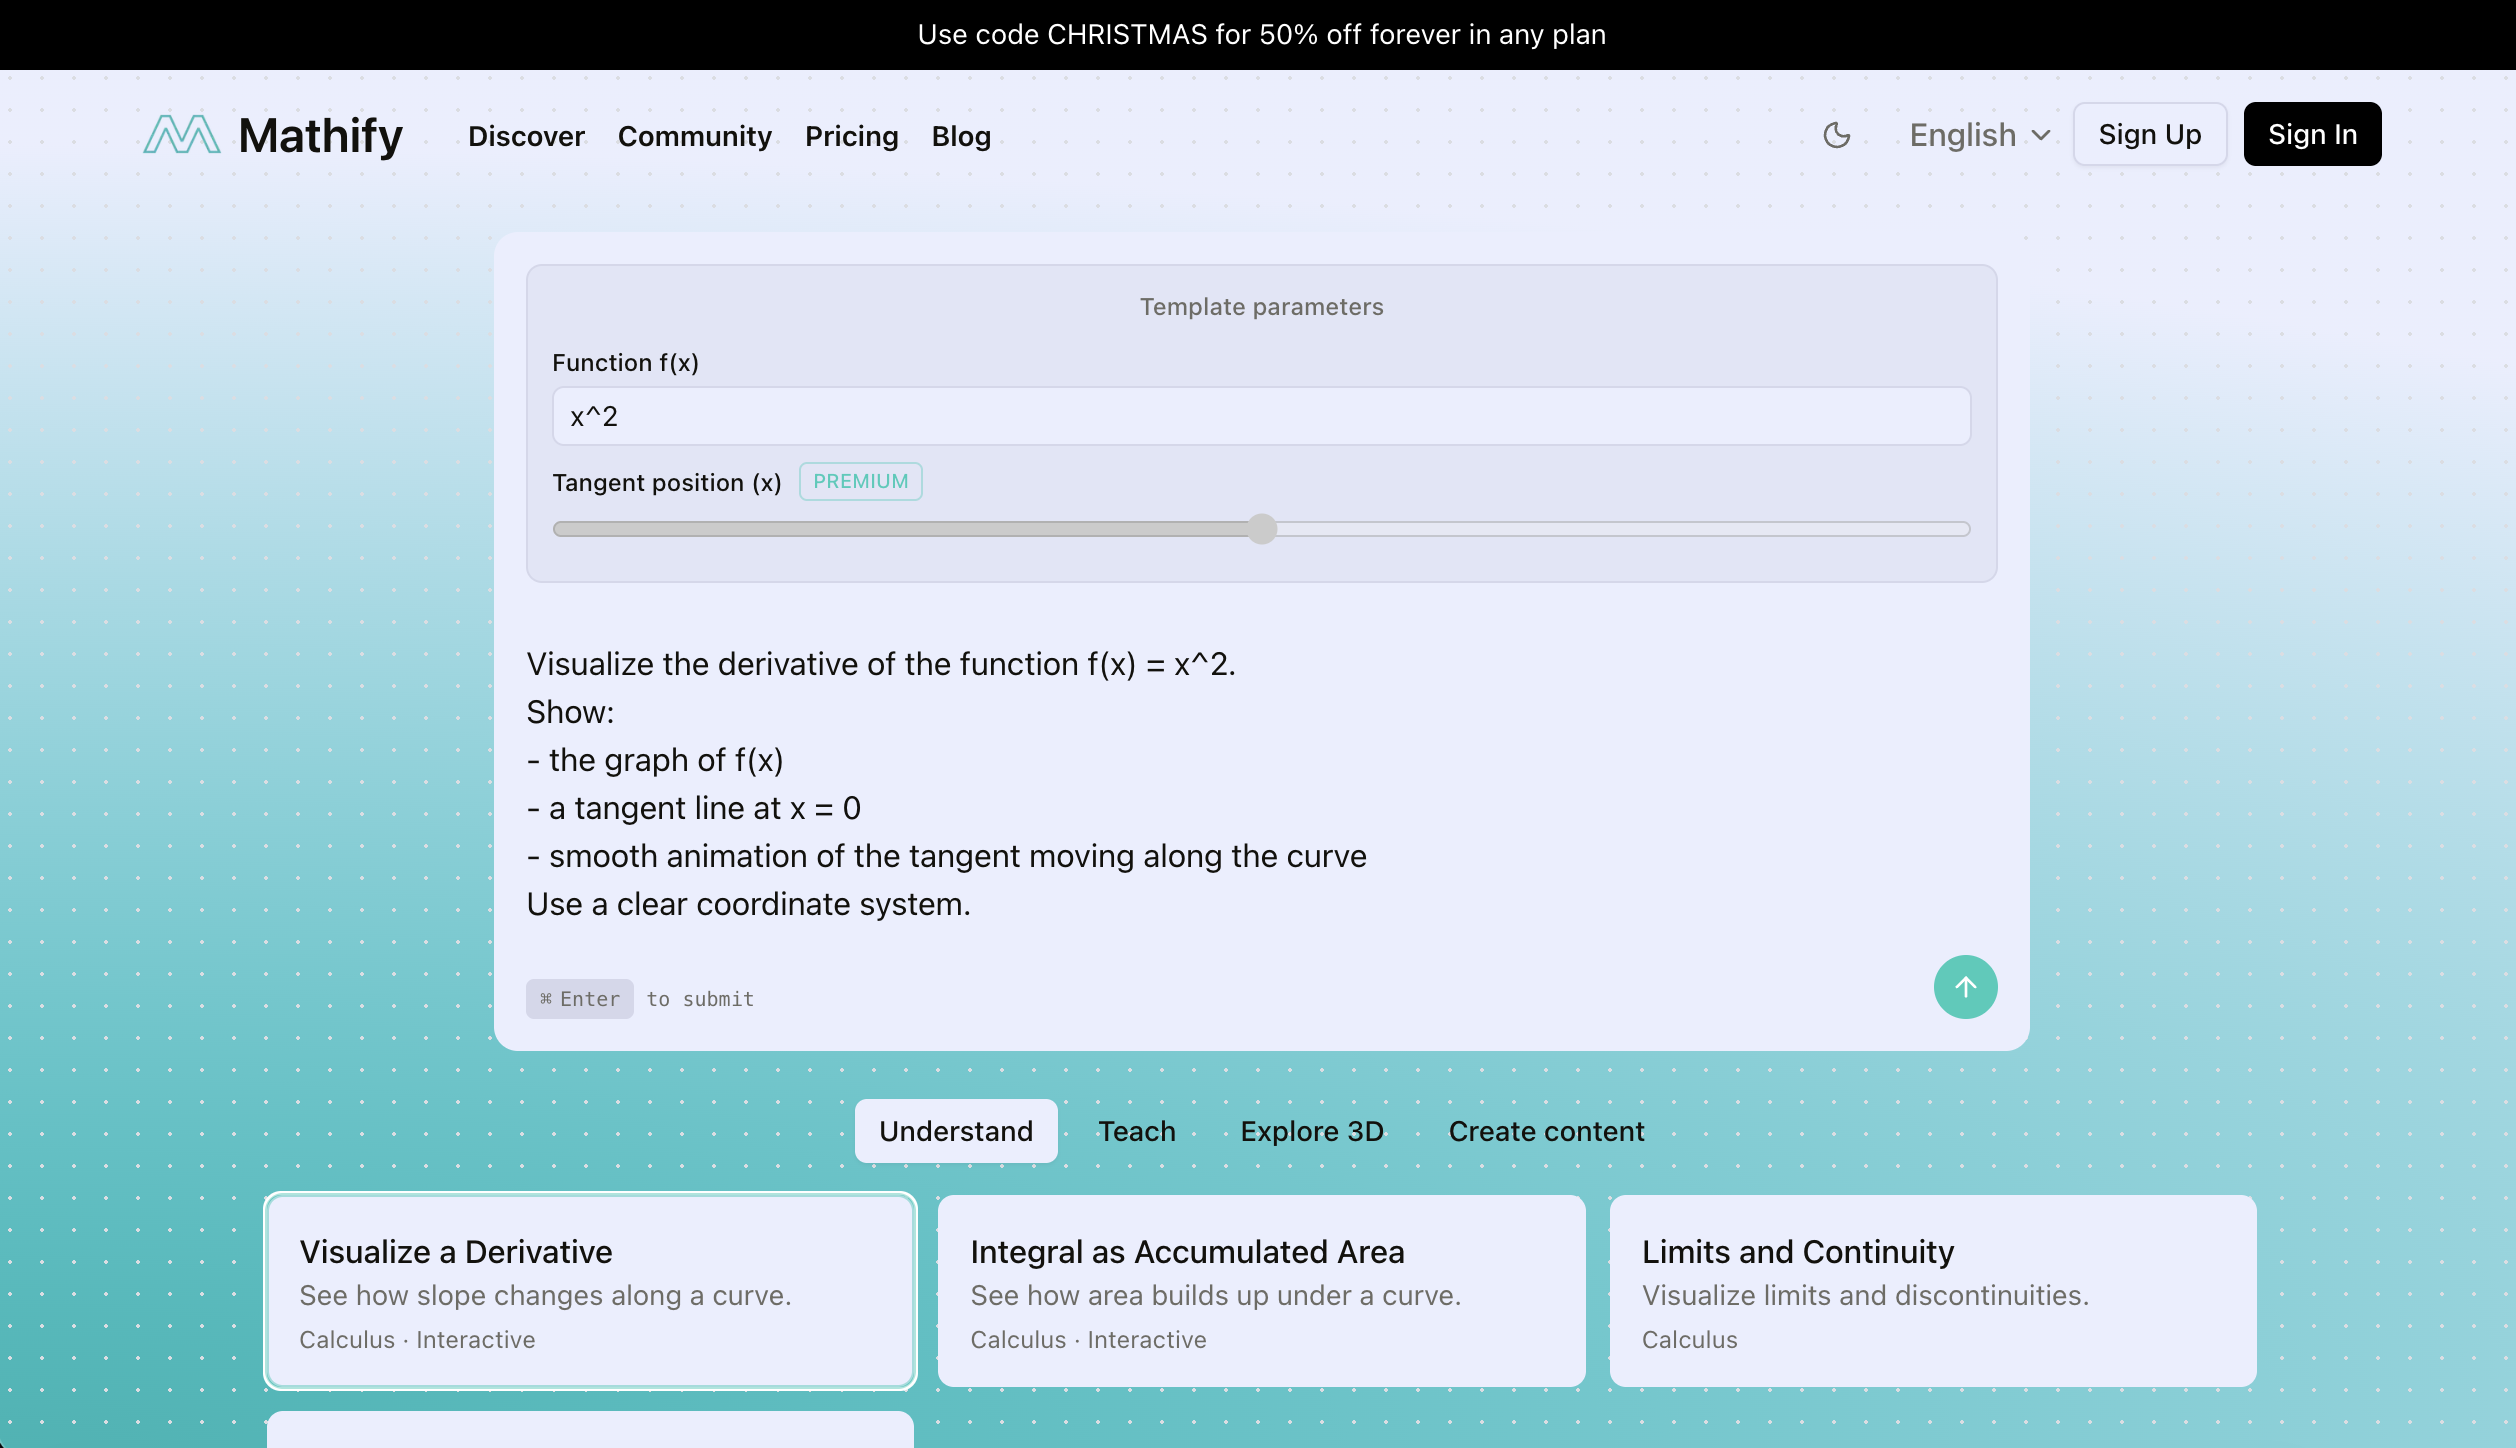
Task: Visit the Blog link
Action: pos(960,136)
